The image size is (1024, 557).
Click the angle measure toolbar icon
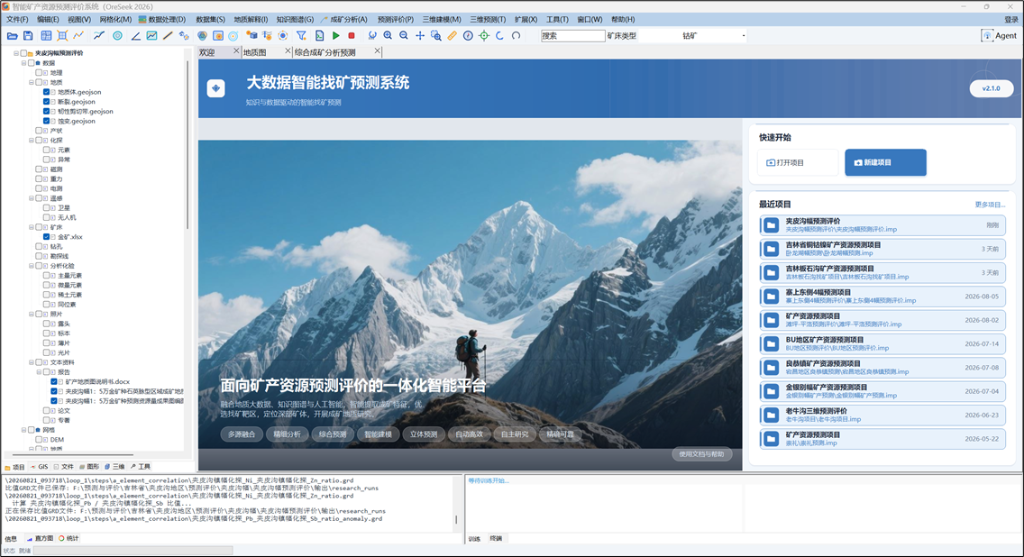pos(135,36)
